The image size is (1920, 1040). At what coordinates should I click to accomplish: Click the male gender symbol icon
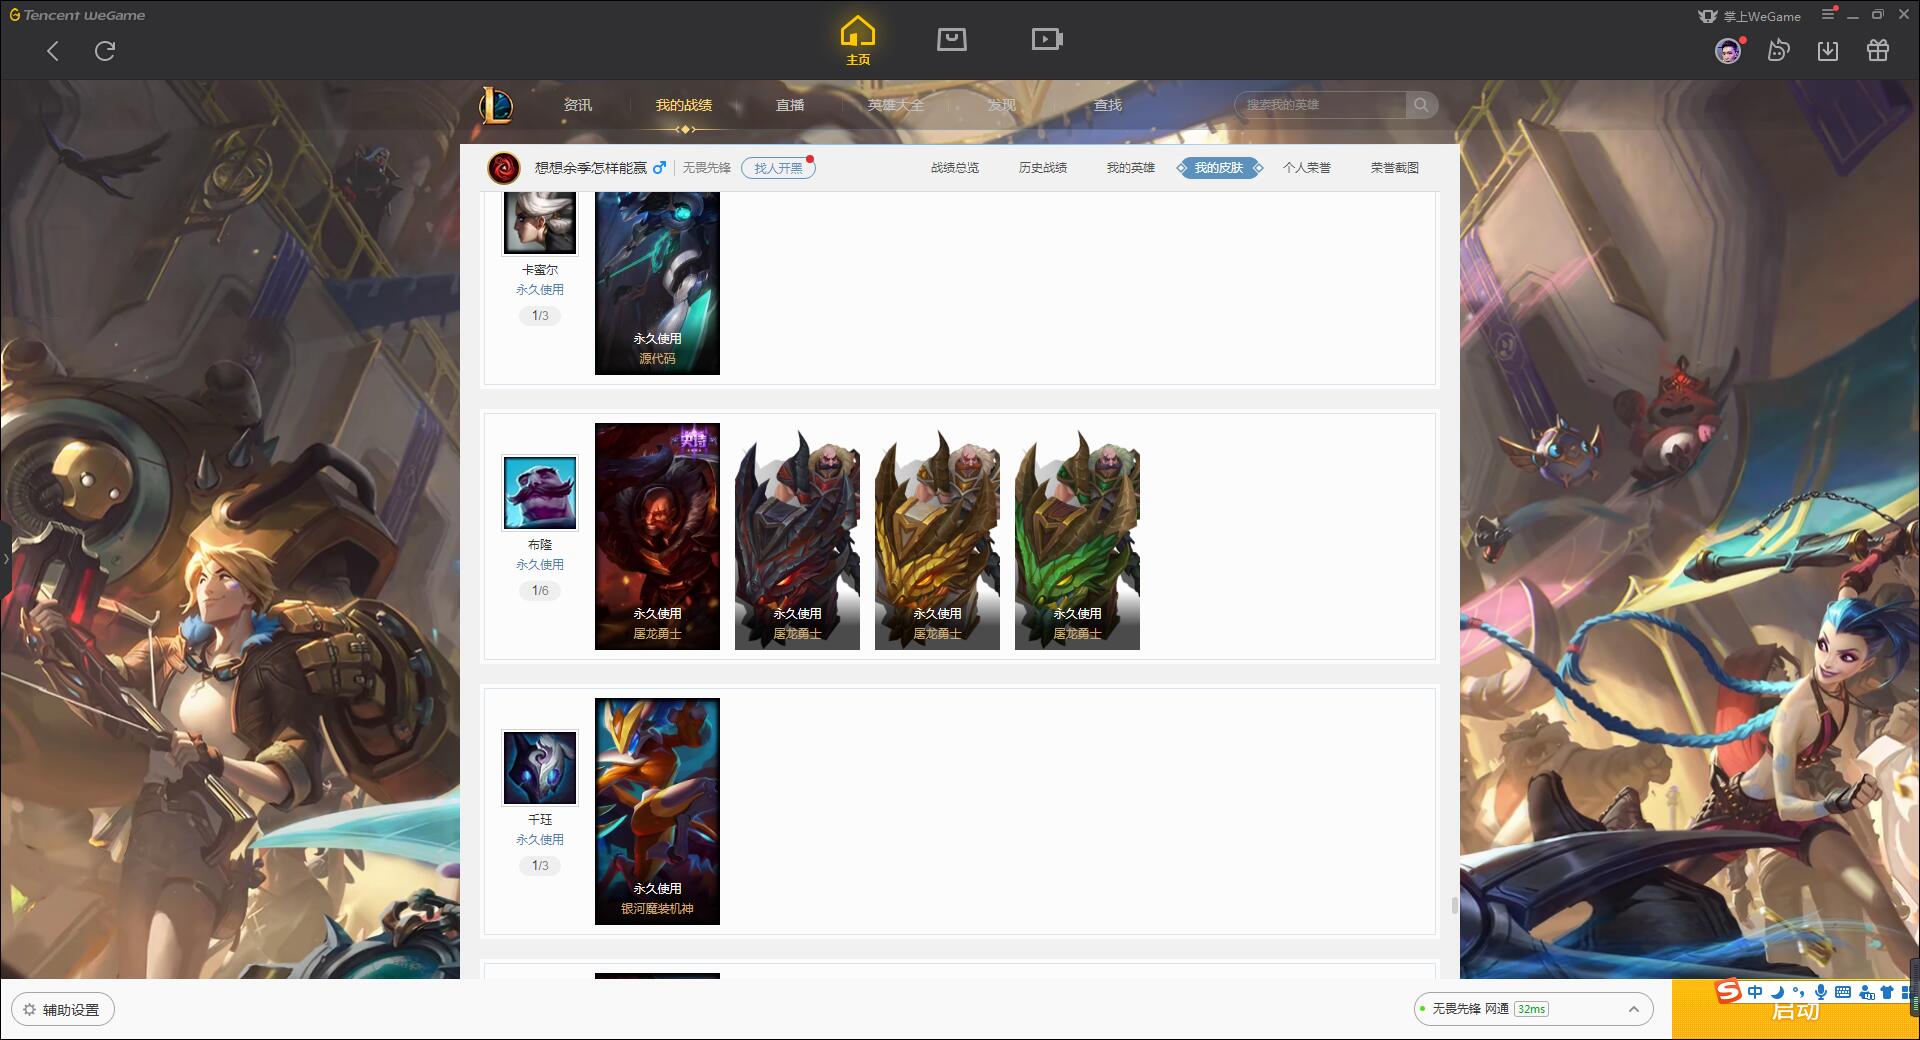pos(659,168)
